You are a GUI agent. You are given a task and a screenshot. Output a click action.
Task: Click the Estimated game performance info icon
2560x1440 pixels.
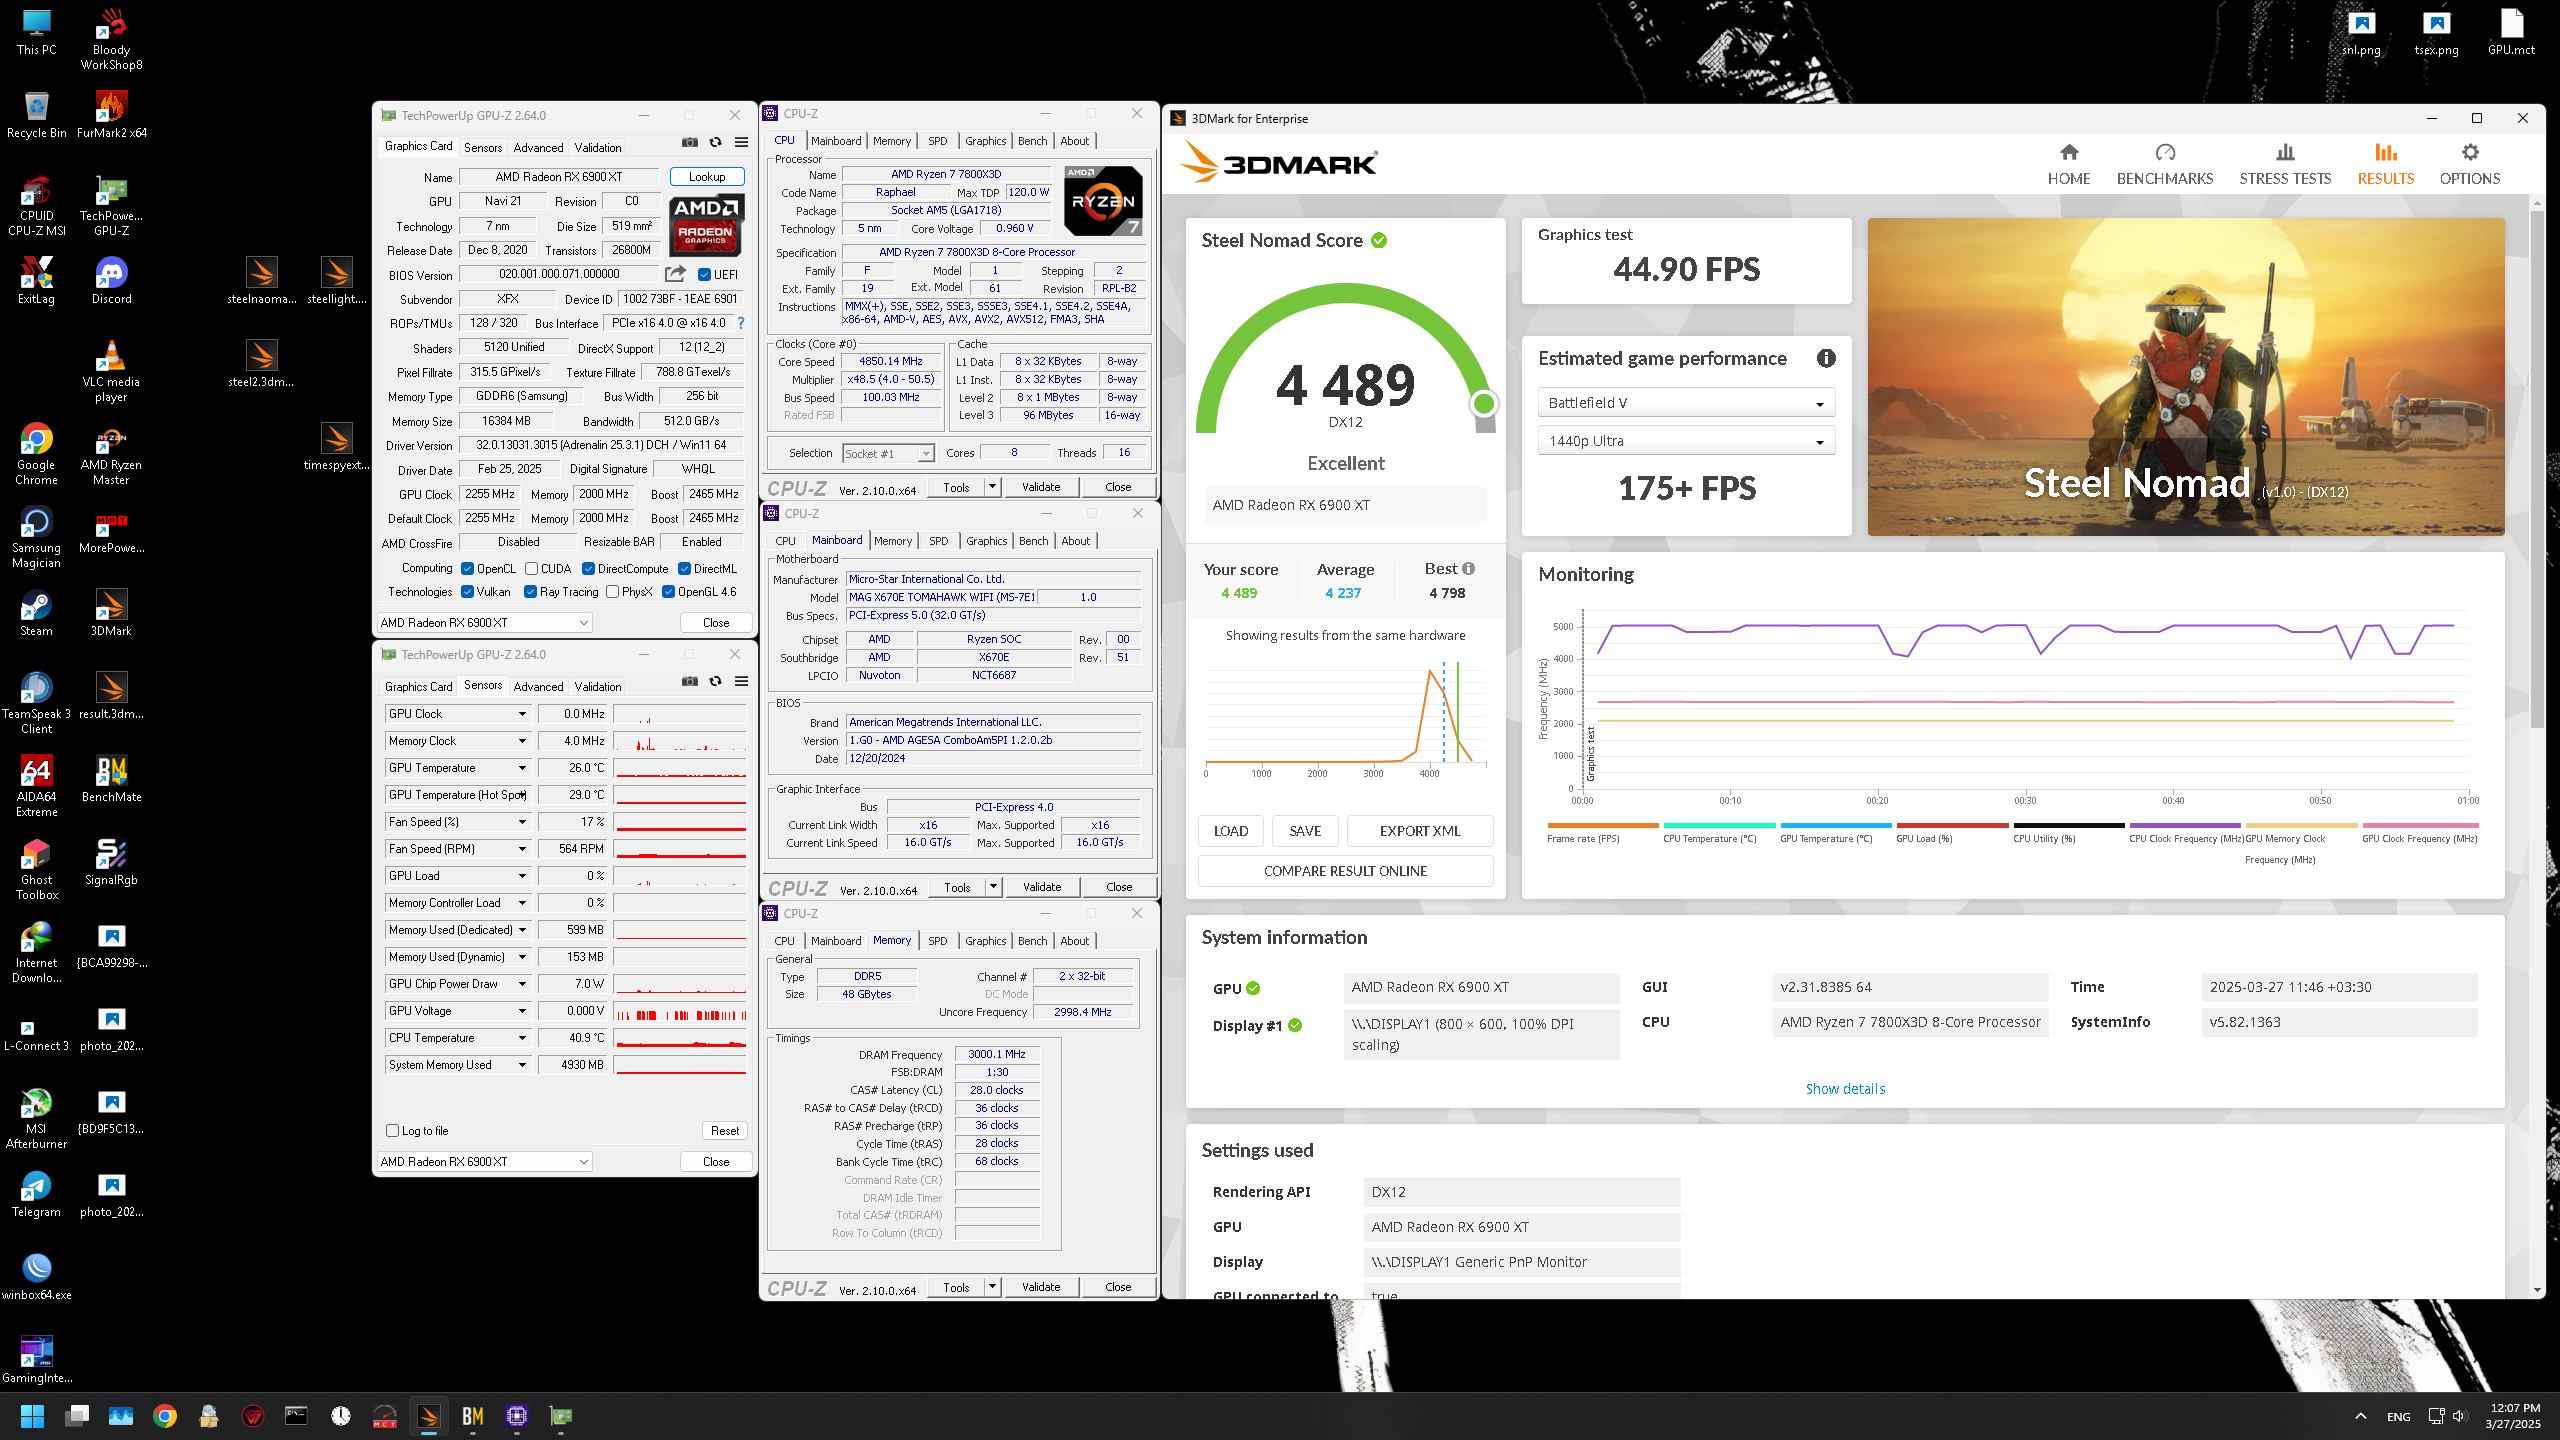pos(1826,358)
